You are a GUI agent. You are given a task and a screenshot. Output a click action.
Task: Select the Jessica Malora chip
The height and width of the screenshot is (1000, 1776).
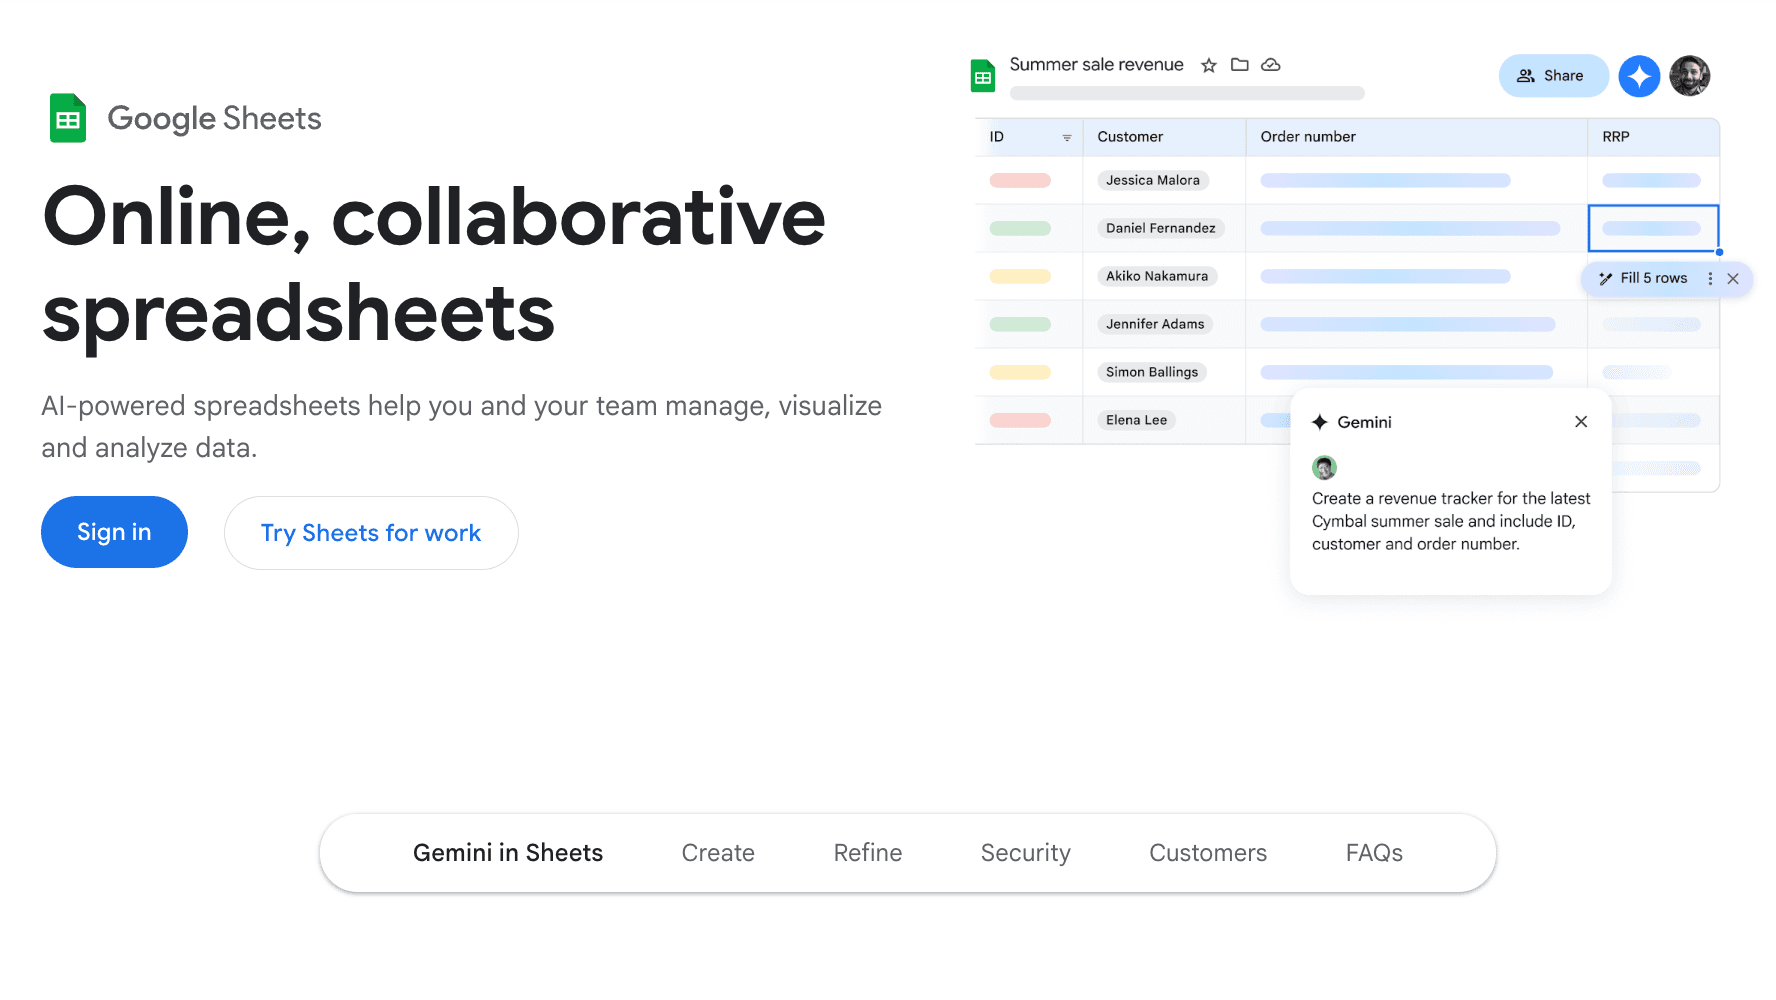coord(1153,180)
